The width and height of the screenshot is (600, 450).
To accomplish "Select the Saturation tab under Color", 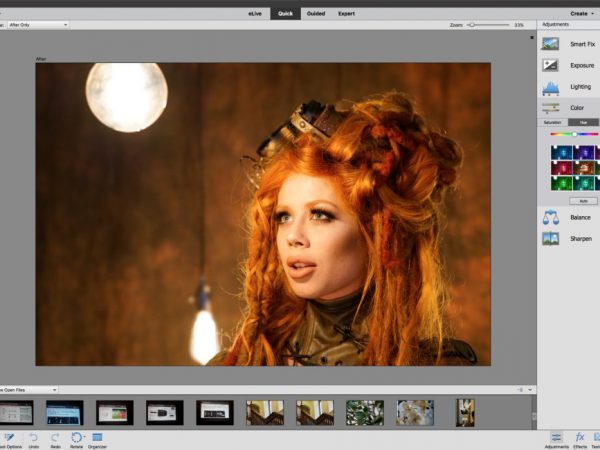I will tap(552, 122).
